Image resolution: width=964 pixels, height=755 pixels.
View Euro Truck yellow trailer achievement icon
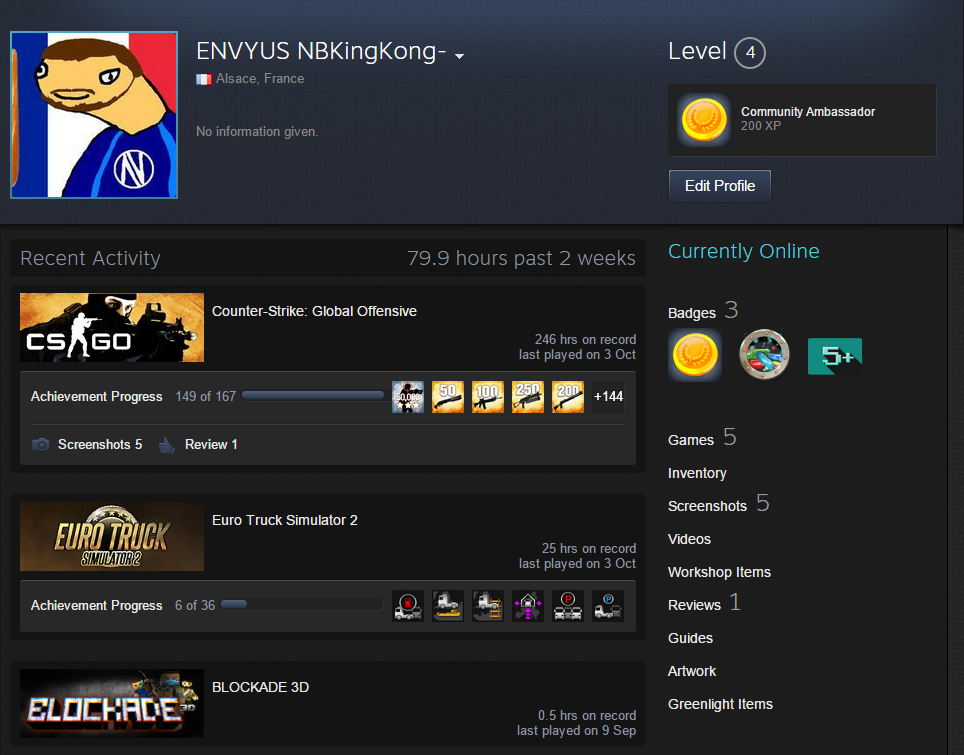coord(448,606)
